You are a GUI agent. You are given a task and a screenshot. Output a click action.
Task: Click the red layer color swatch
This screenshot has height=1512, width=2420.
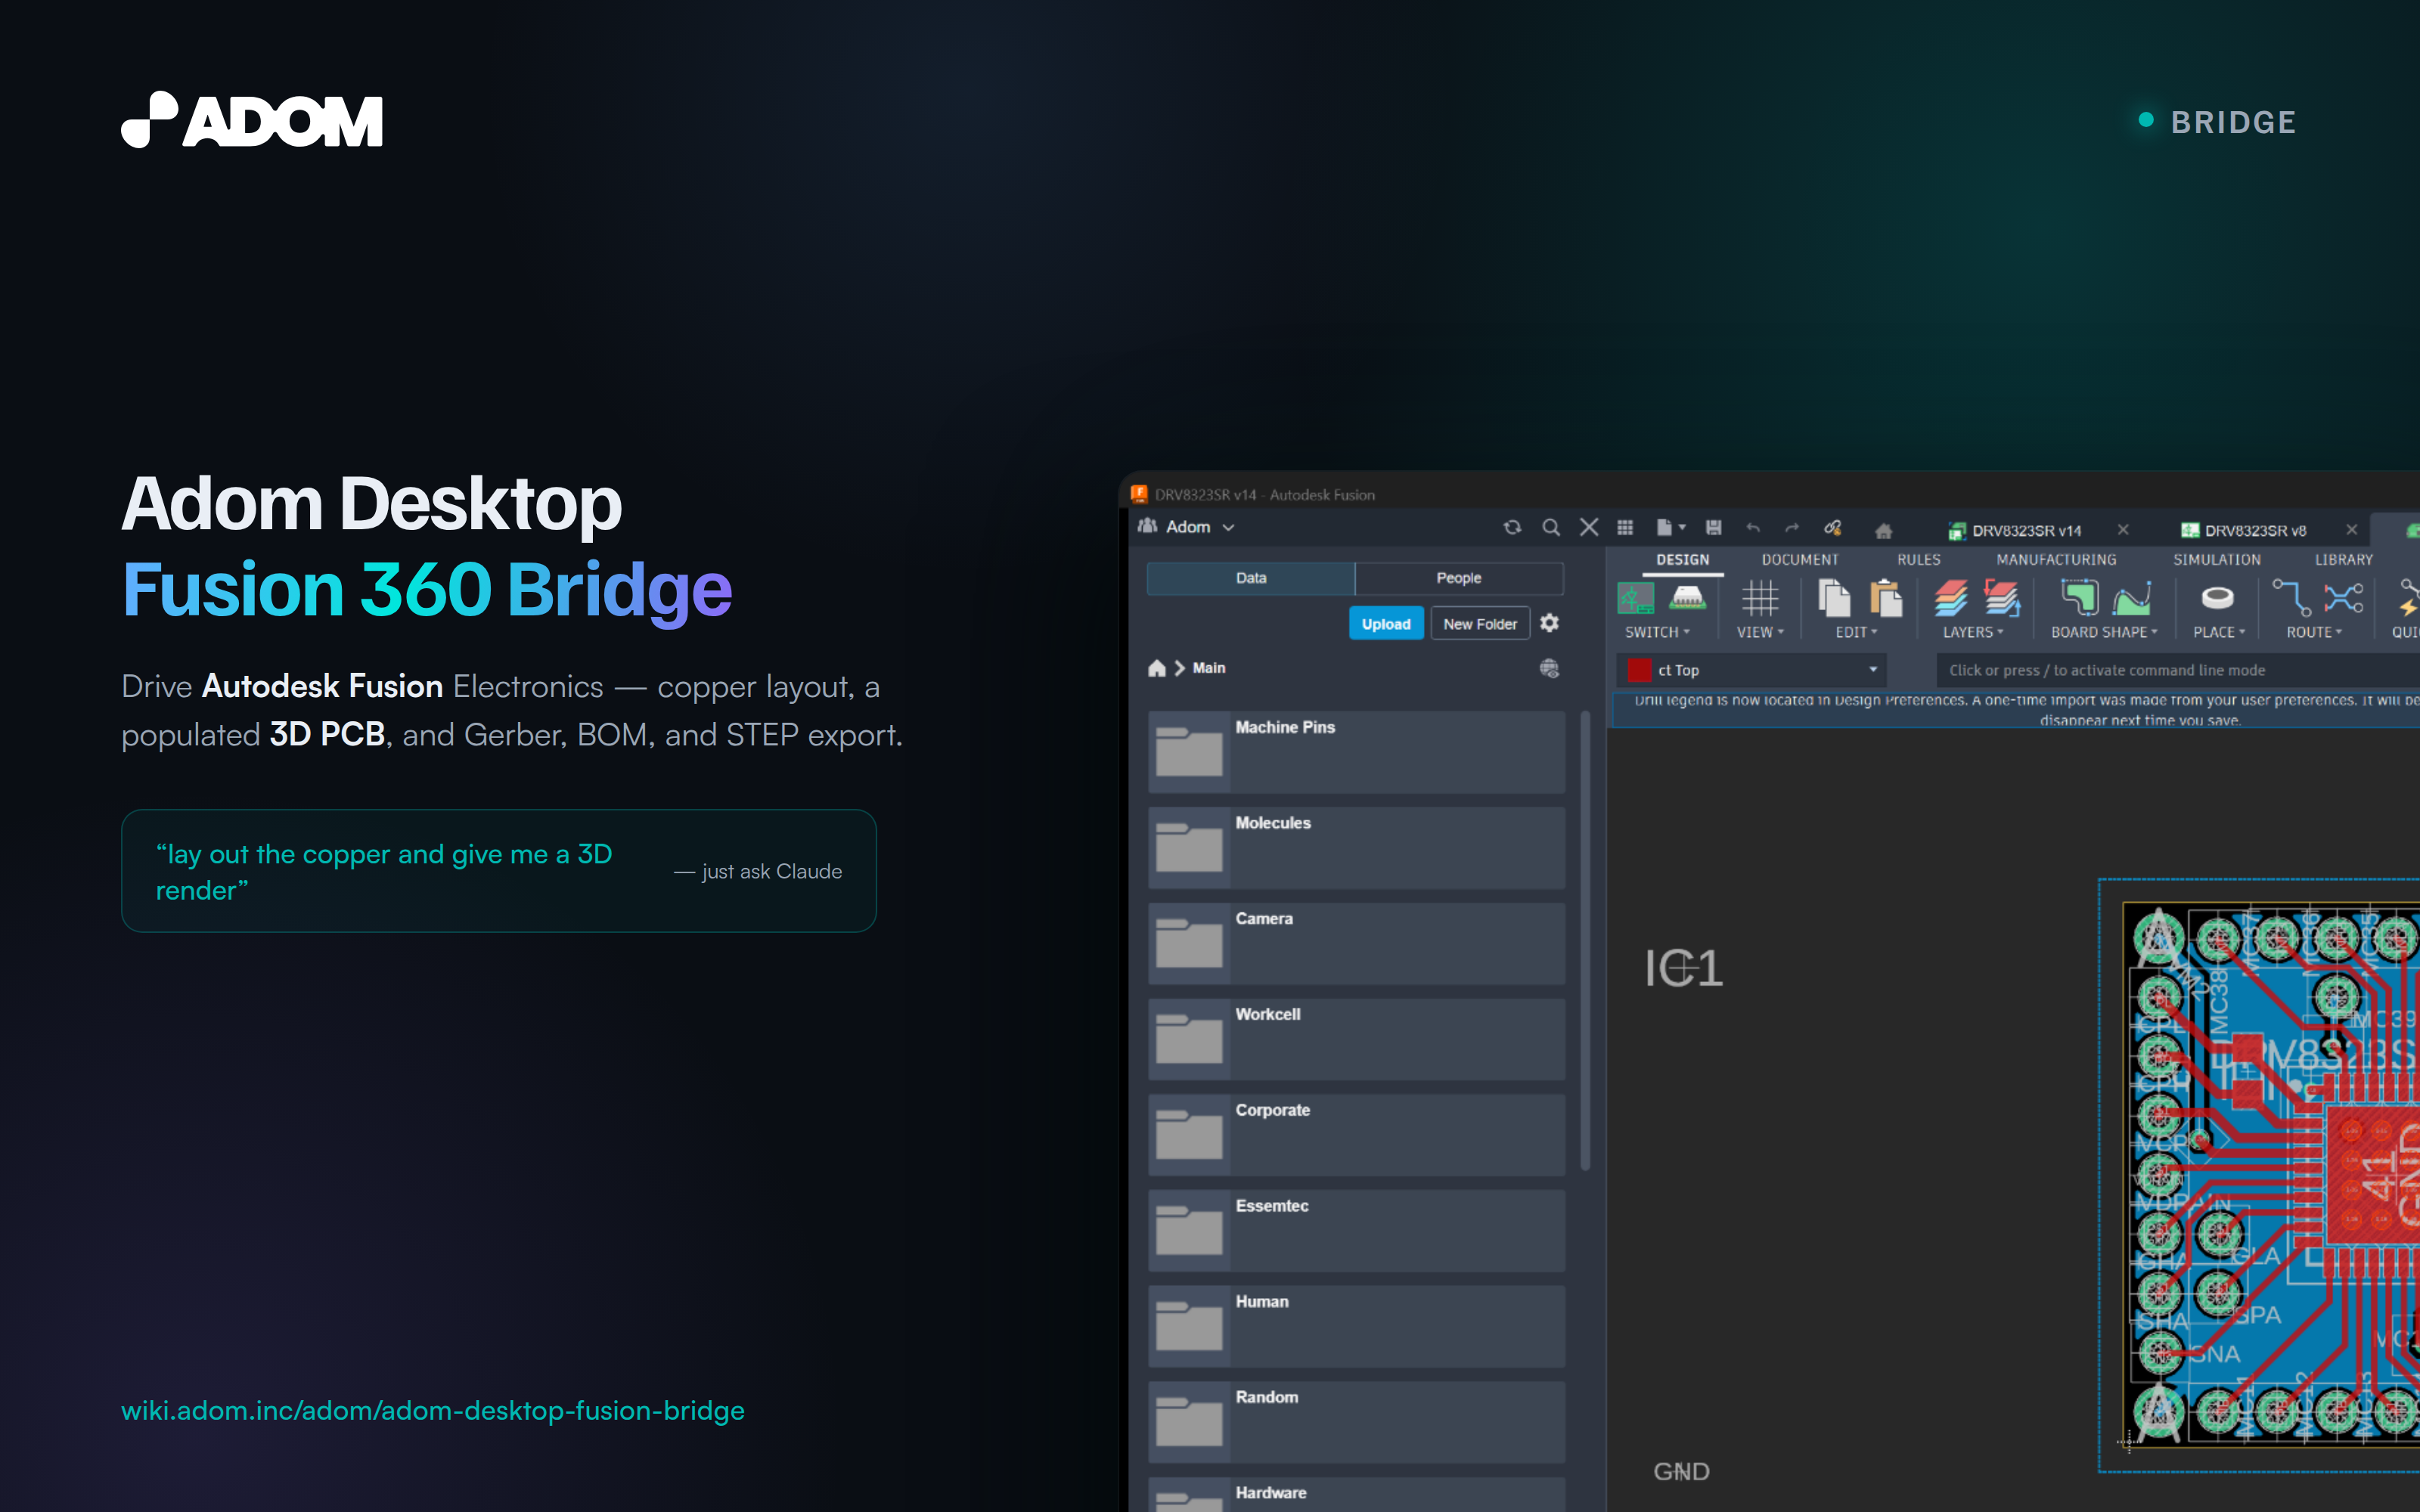[1639, 670]
